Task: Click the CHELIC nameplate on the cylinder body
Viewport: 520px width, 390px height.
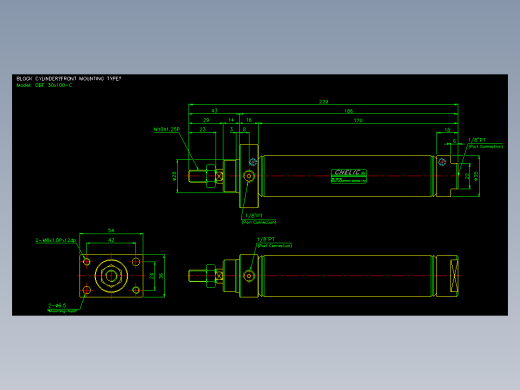Action: click(x=349, y=176)
